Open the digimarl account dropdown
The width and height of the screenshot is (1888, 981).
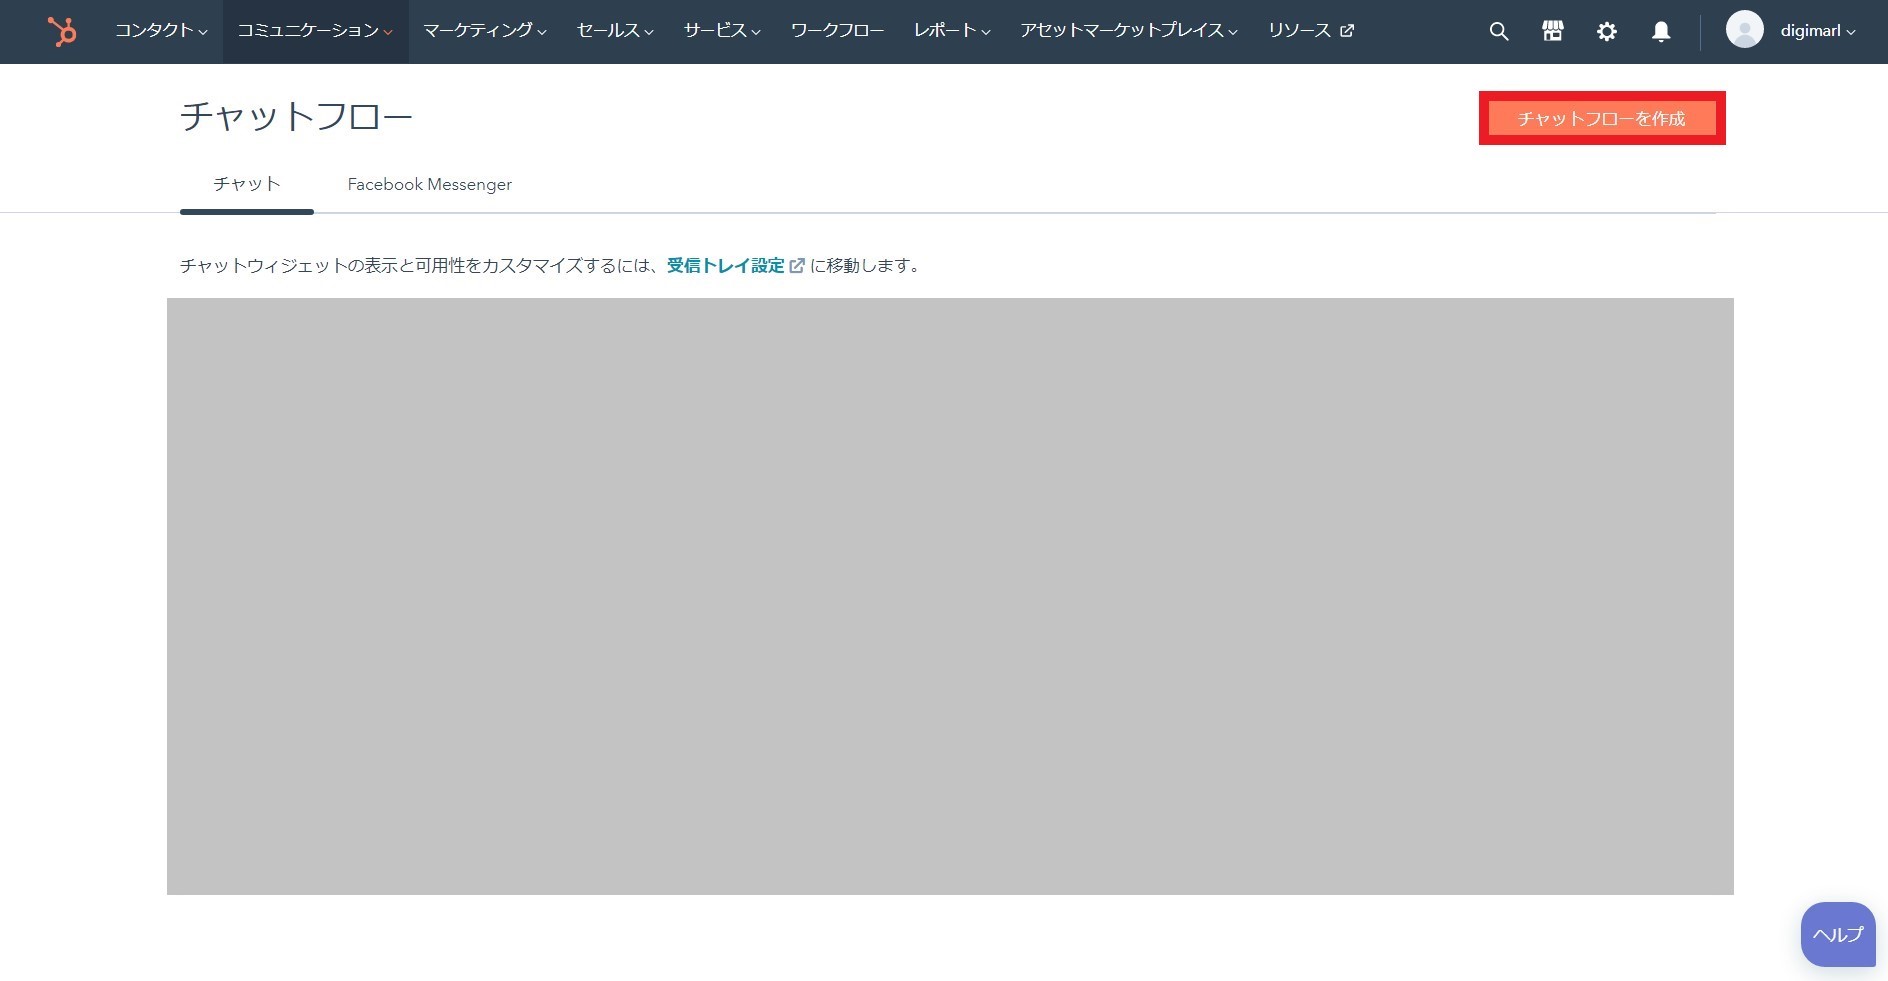click(x=1817, y=31)
